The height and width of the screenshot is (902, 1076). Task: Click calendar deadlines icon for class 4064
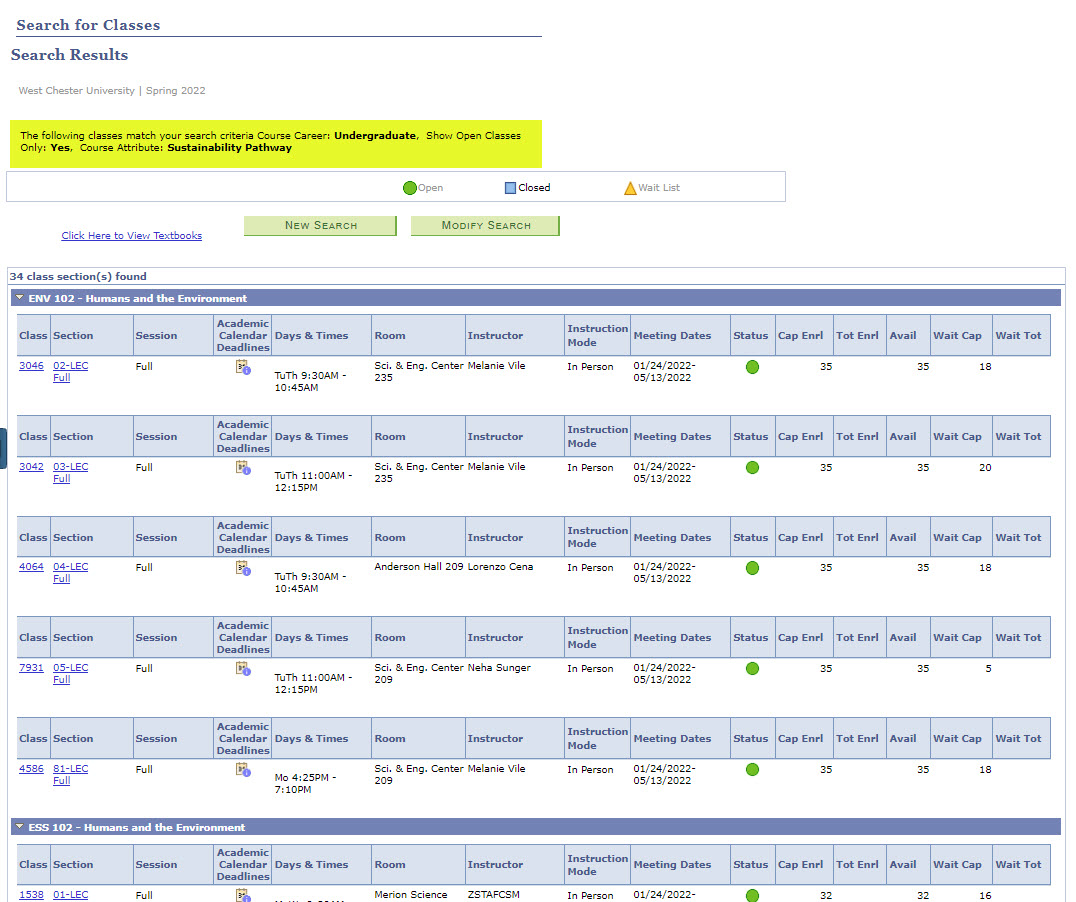pos(243,568)
